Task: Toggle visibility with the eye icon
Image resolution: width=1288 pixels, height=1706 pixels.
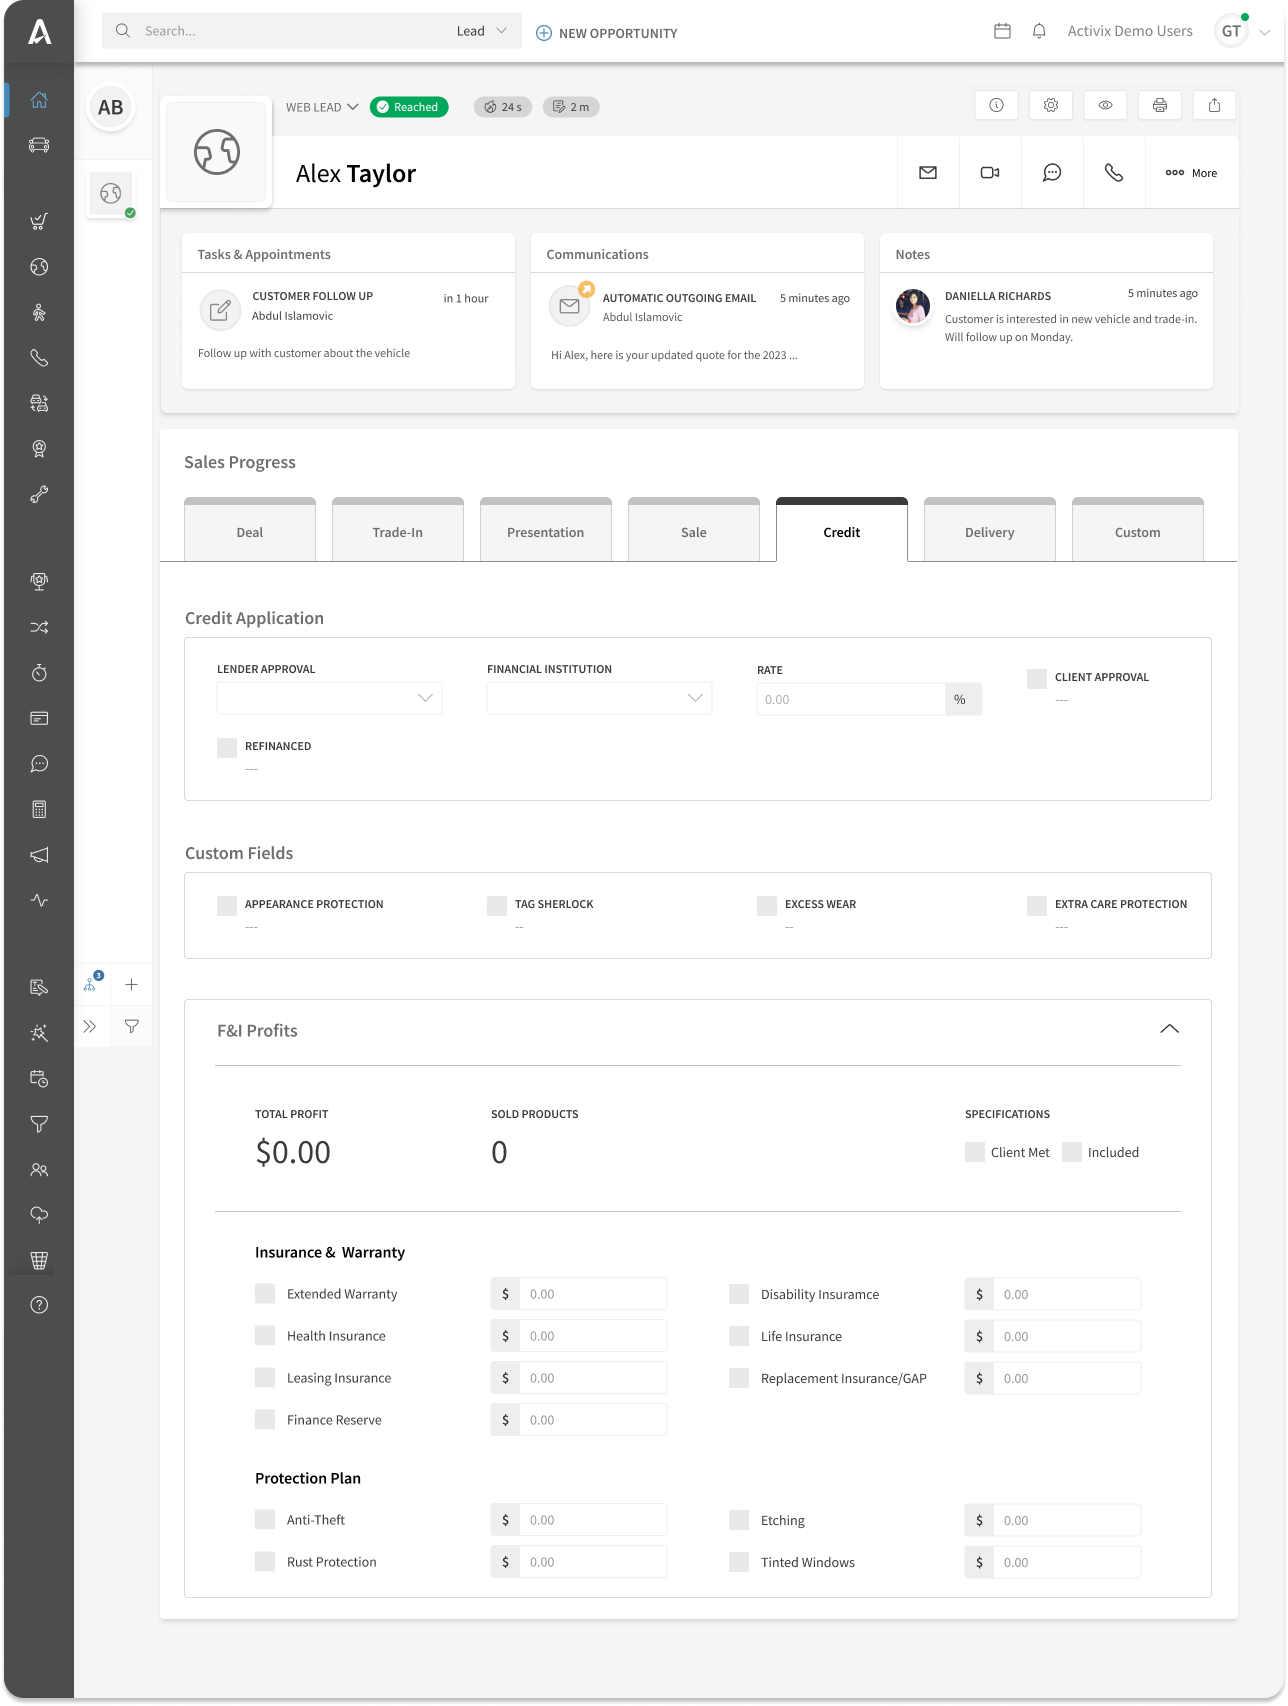Action: (1105, 105)
